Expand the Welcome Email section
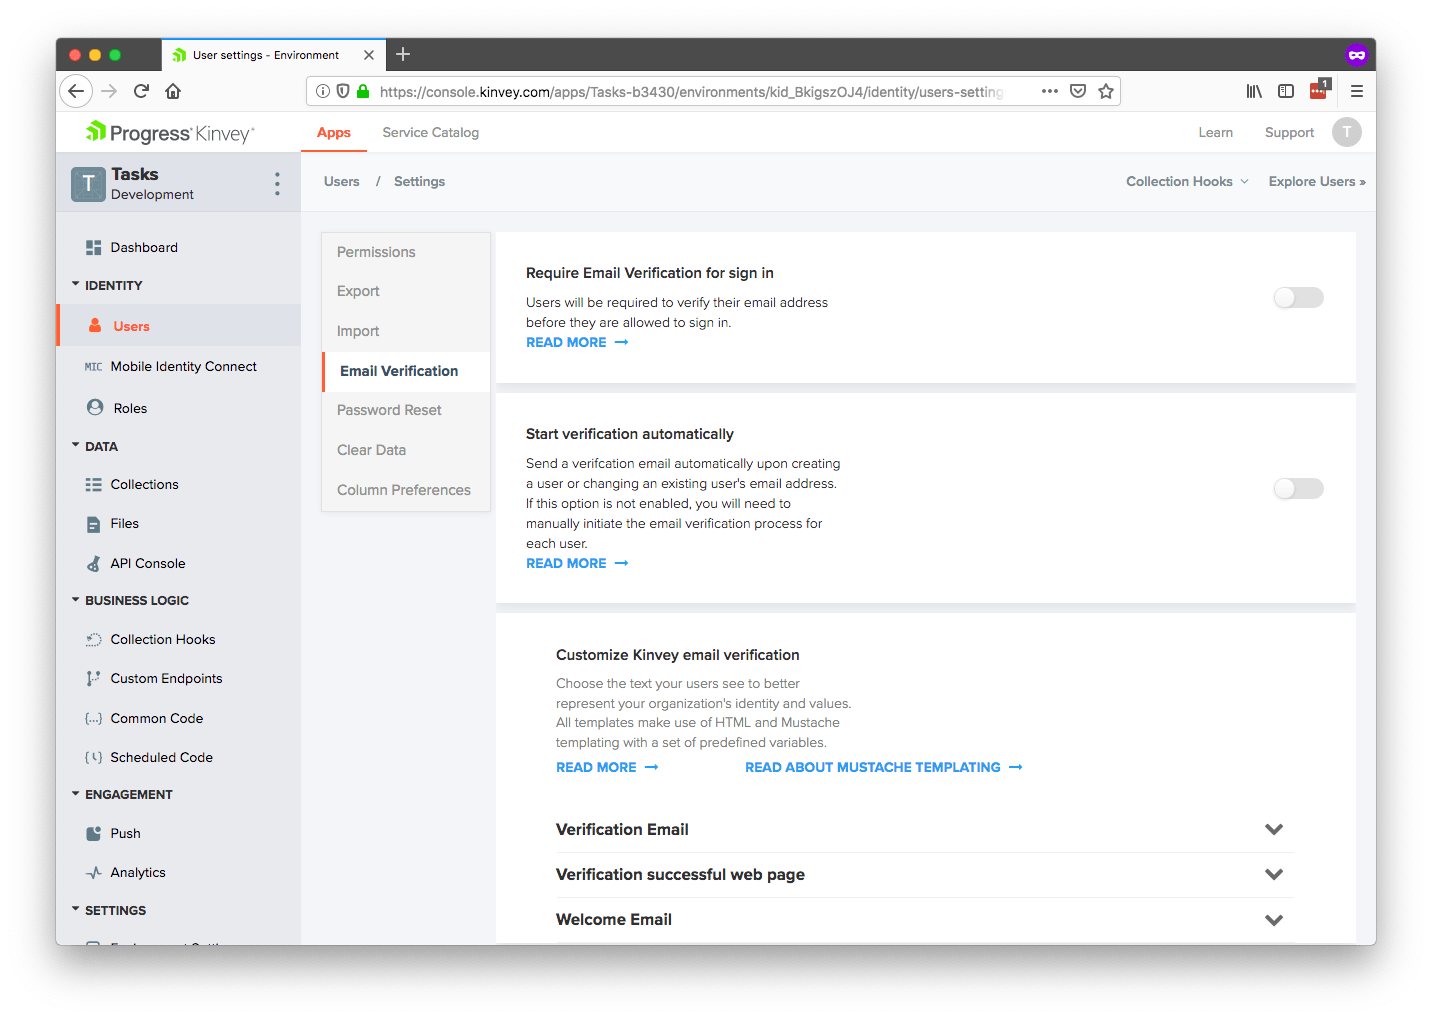The width and height of the screenshot is (1432, 1019). click(1274, 919)
